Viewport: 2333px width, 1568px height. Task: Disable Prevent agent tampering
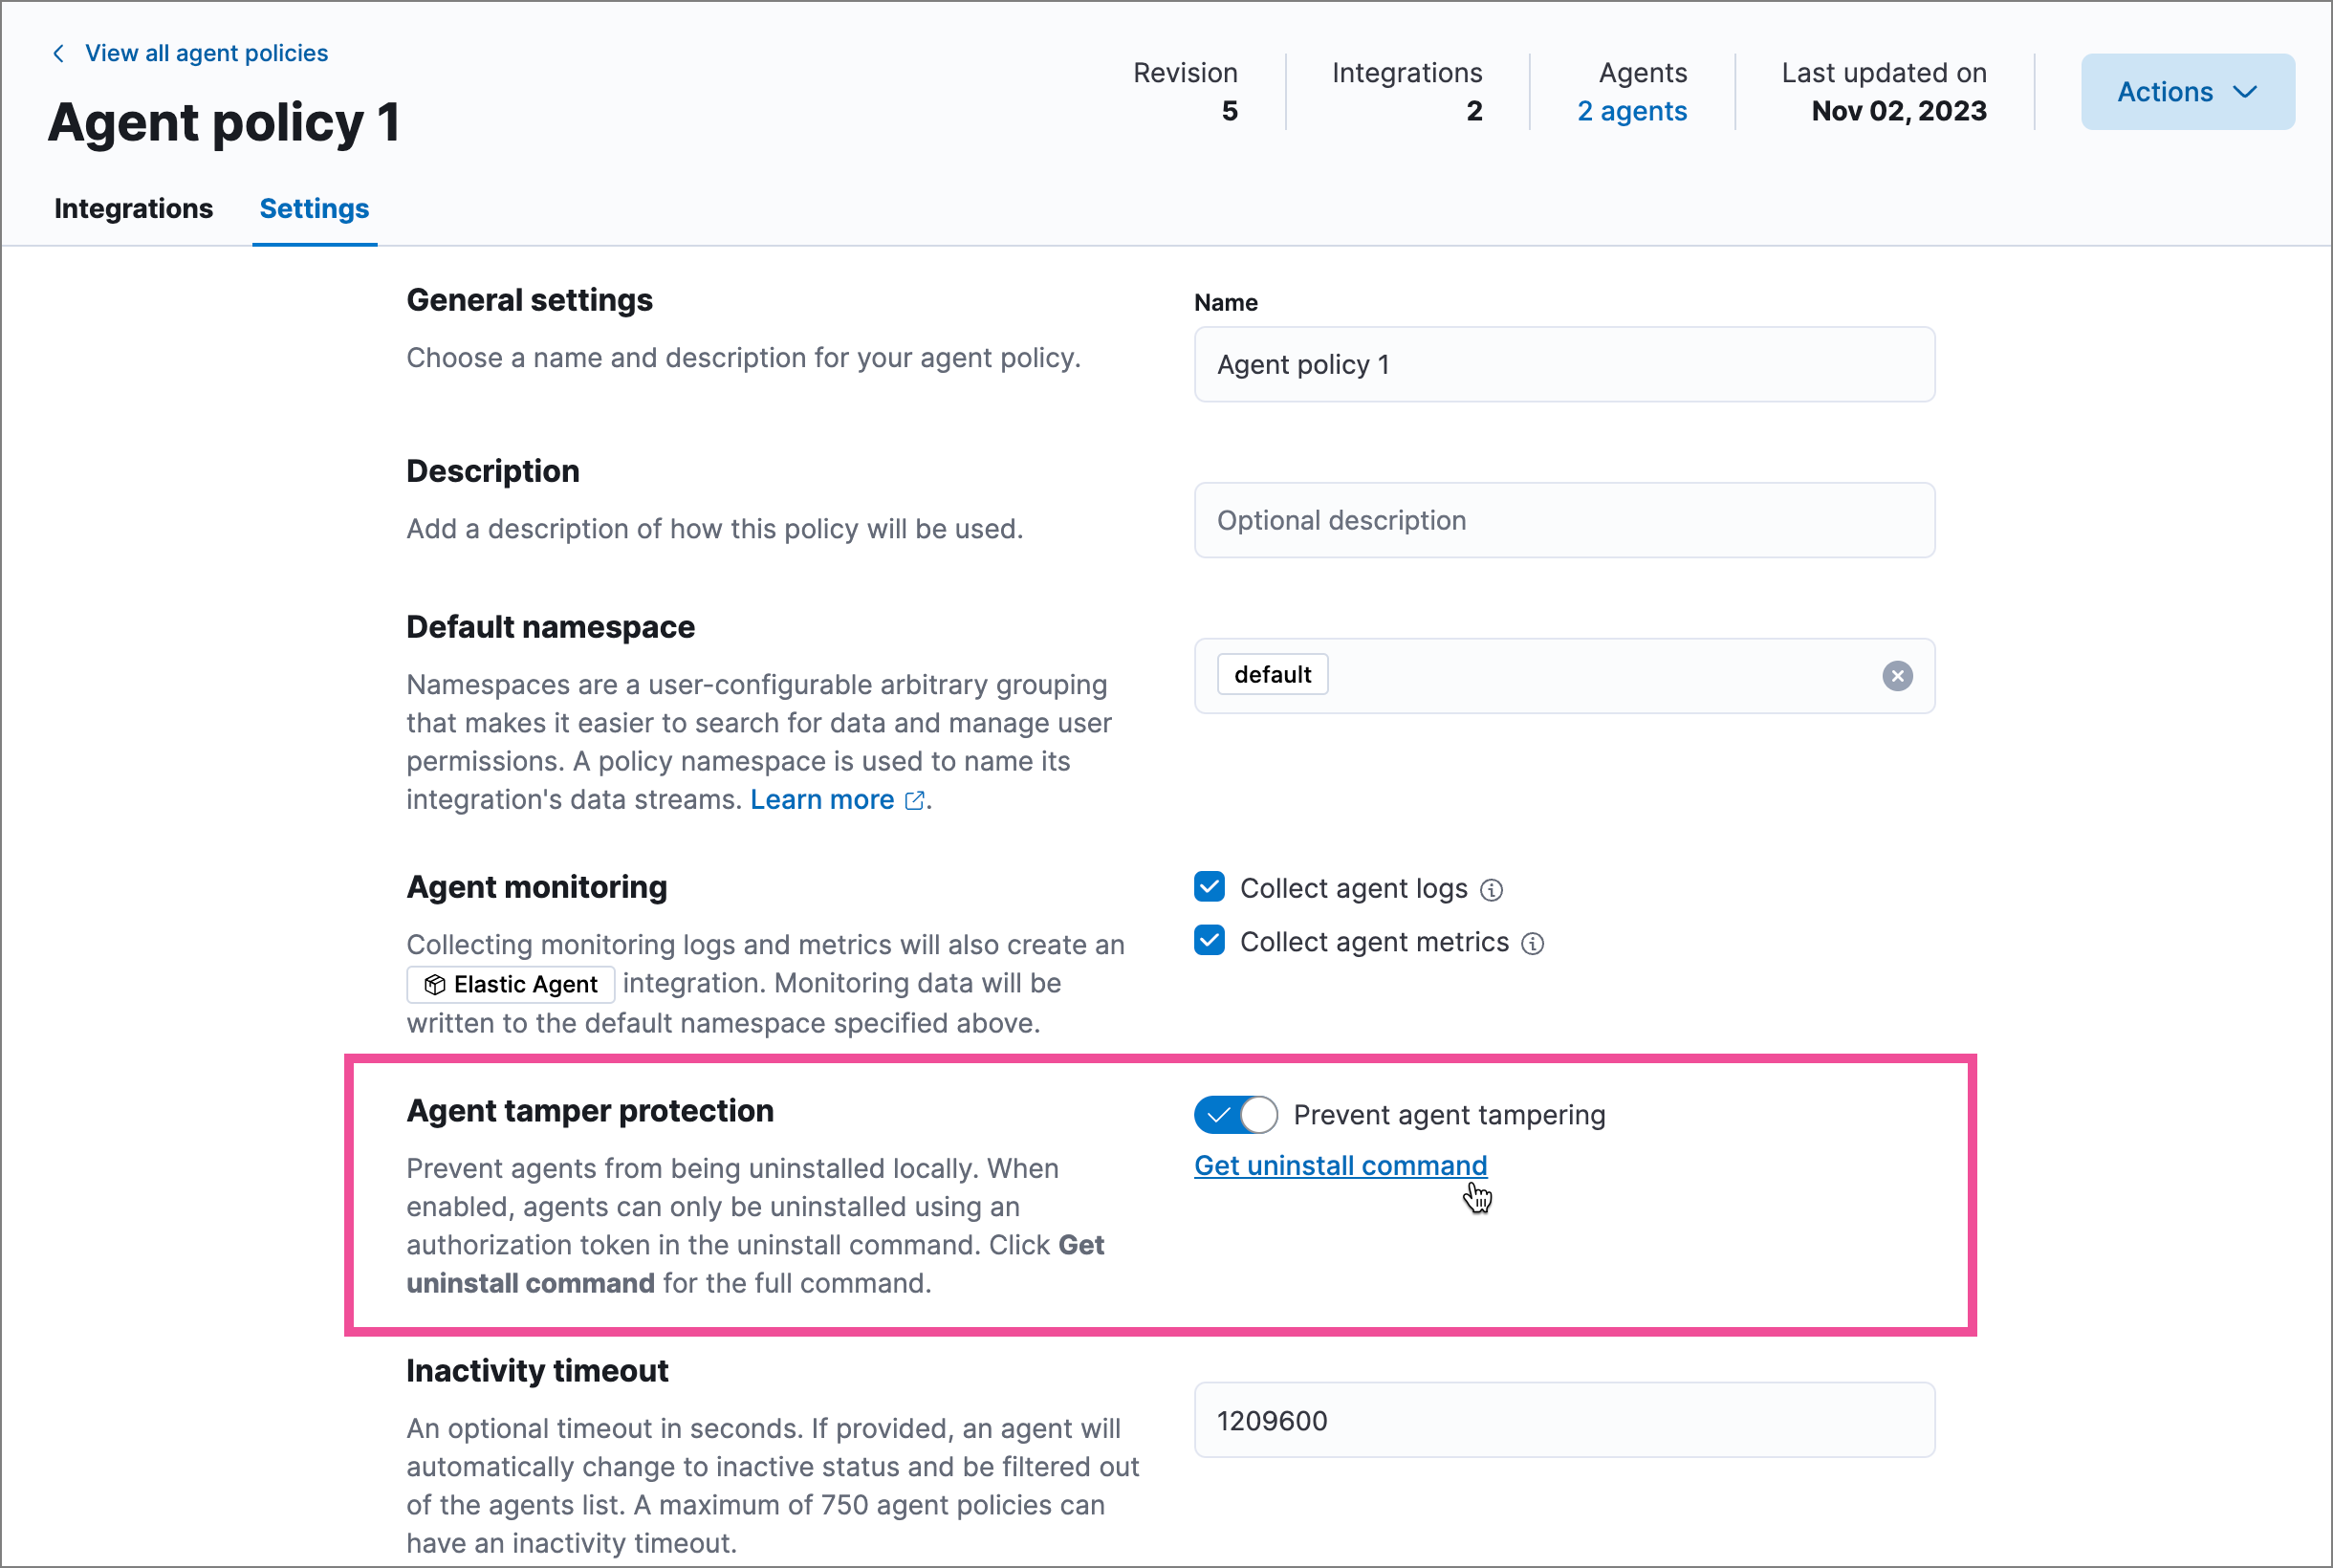[1235, 1114]
